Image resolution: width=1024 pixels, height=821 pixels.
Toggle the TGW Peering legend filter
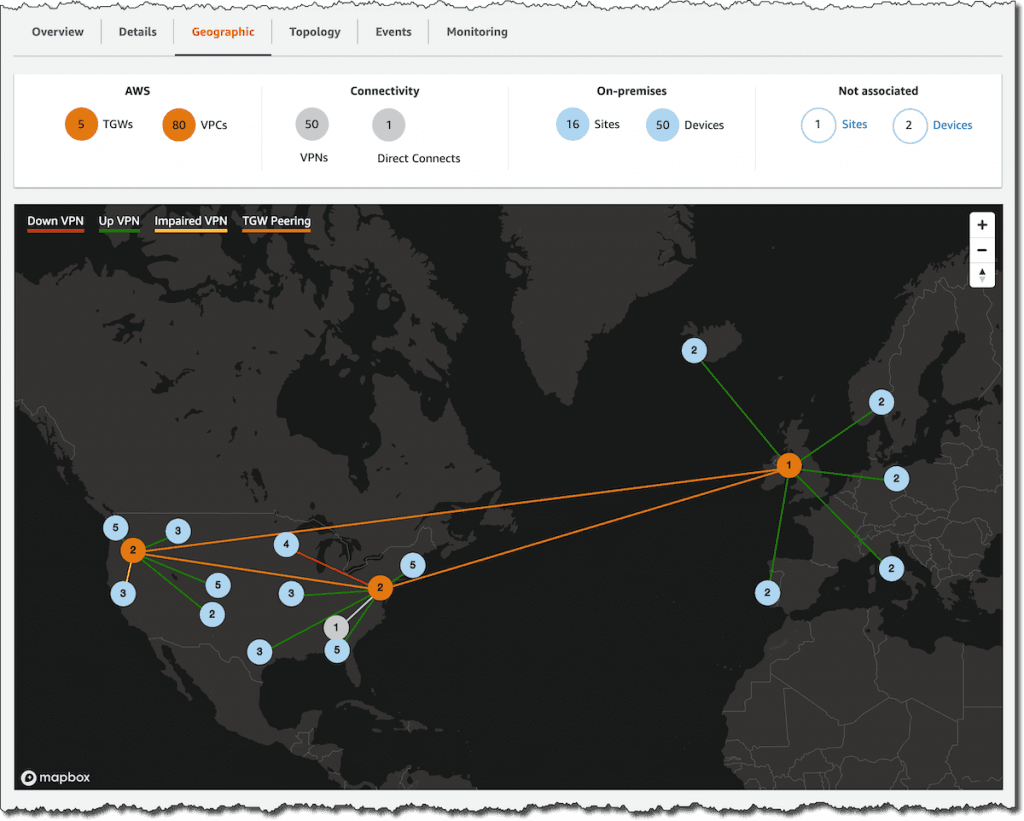click(x=276, y=221)
